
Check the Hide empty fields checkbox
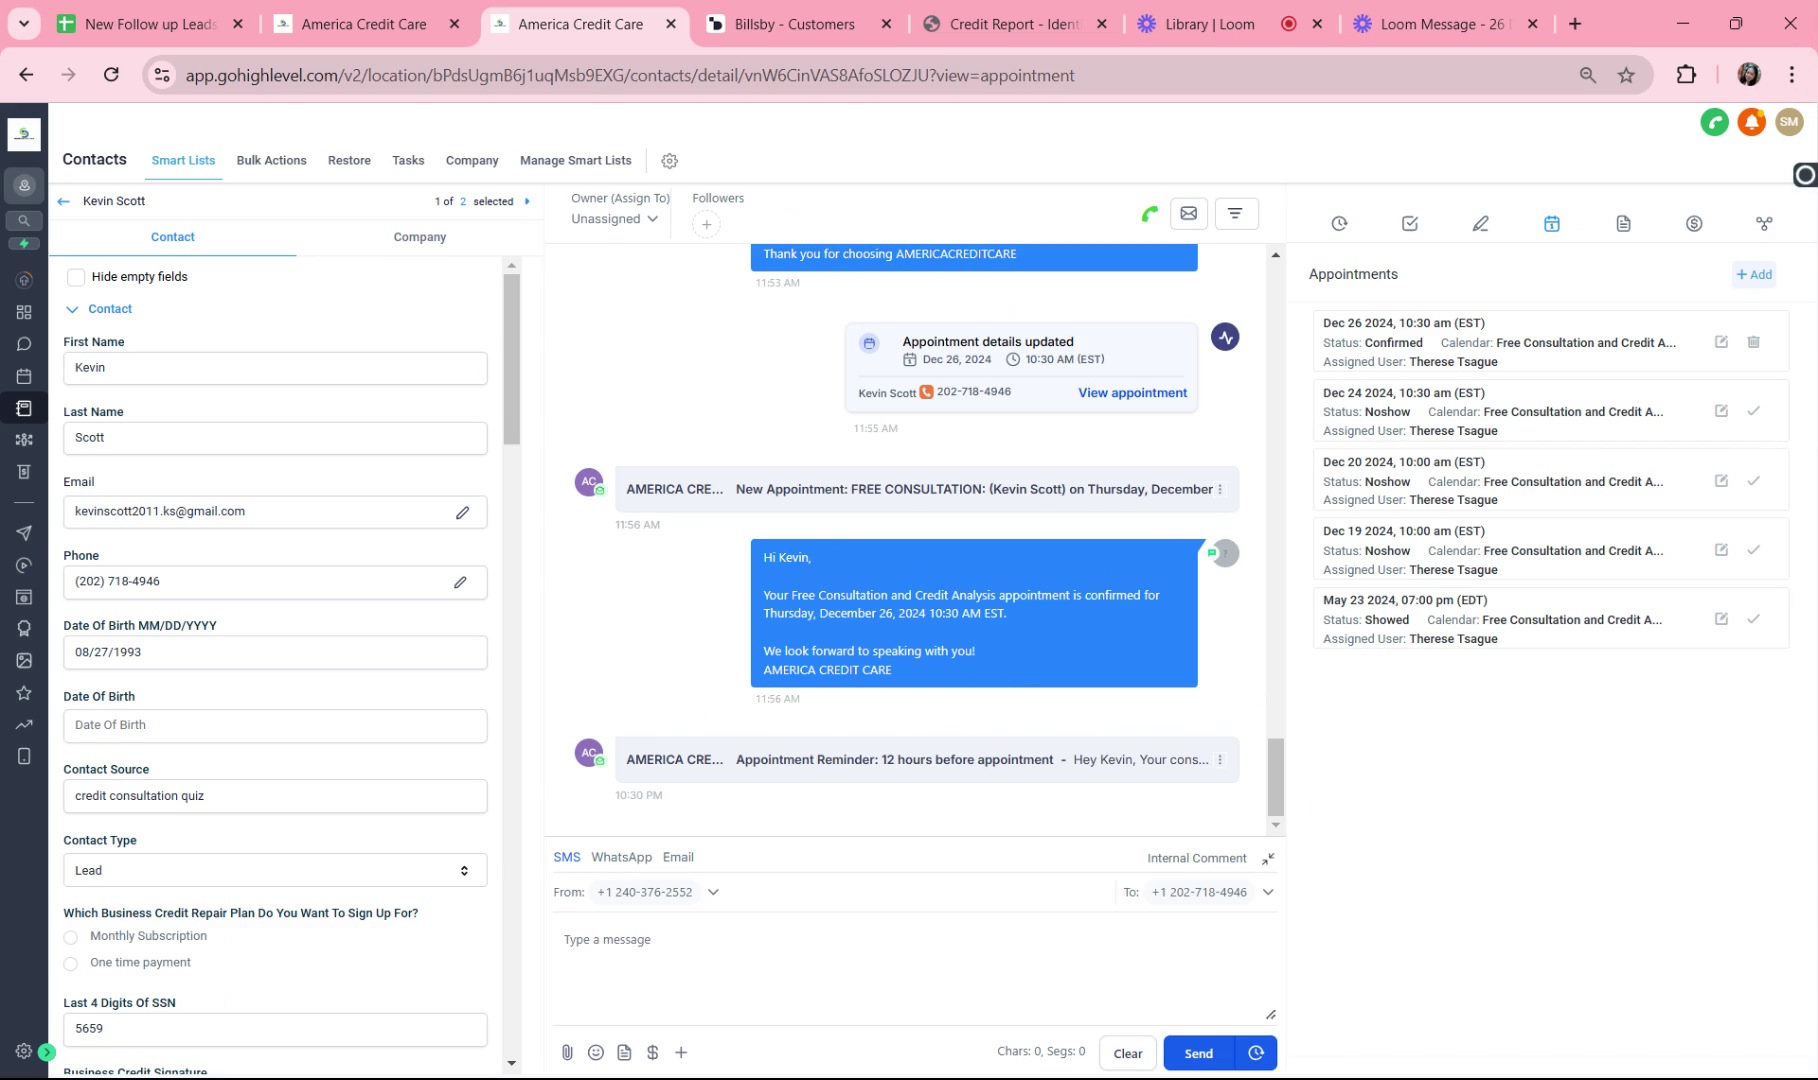click(76, 277)
